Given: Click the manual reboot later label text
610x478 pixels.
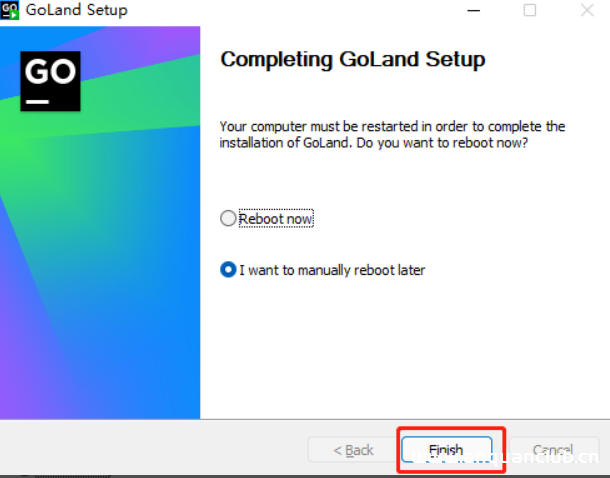Looking at the screenshot, I should [x=332, y=270].
